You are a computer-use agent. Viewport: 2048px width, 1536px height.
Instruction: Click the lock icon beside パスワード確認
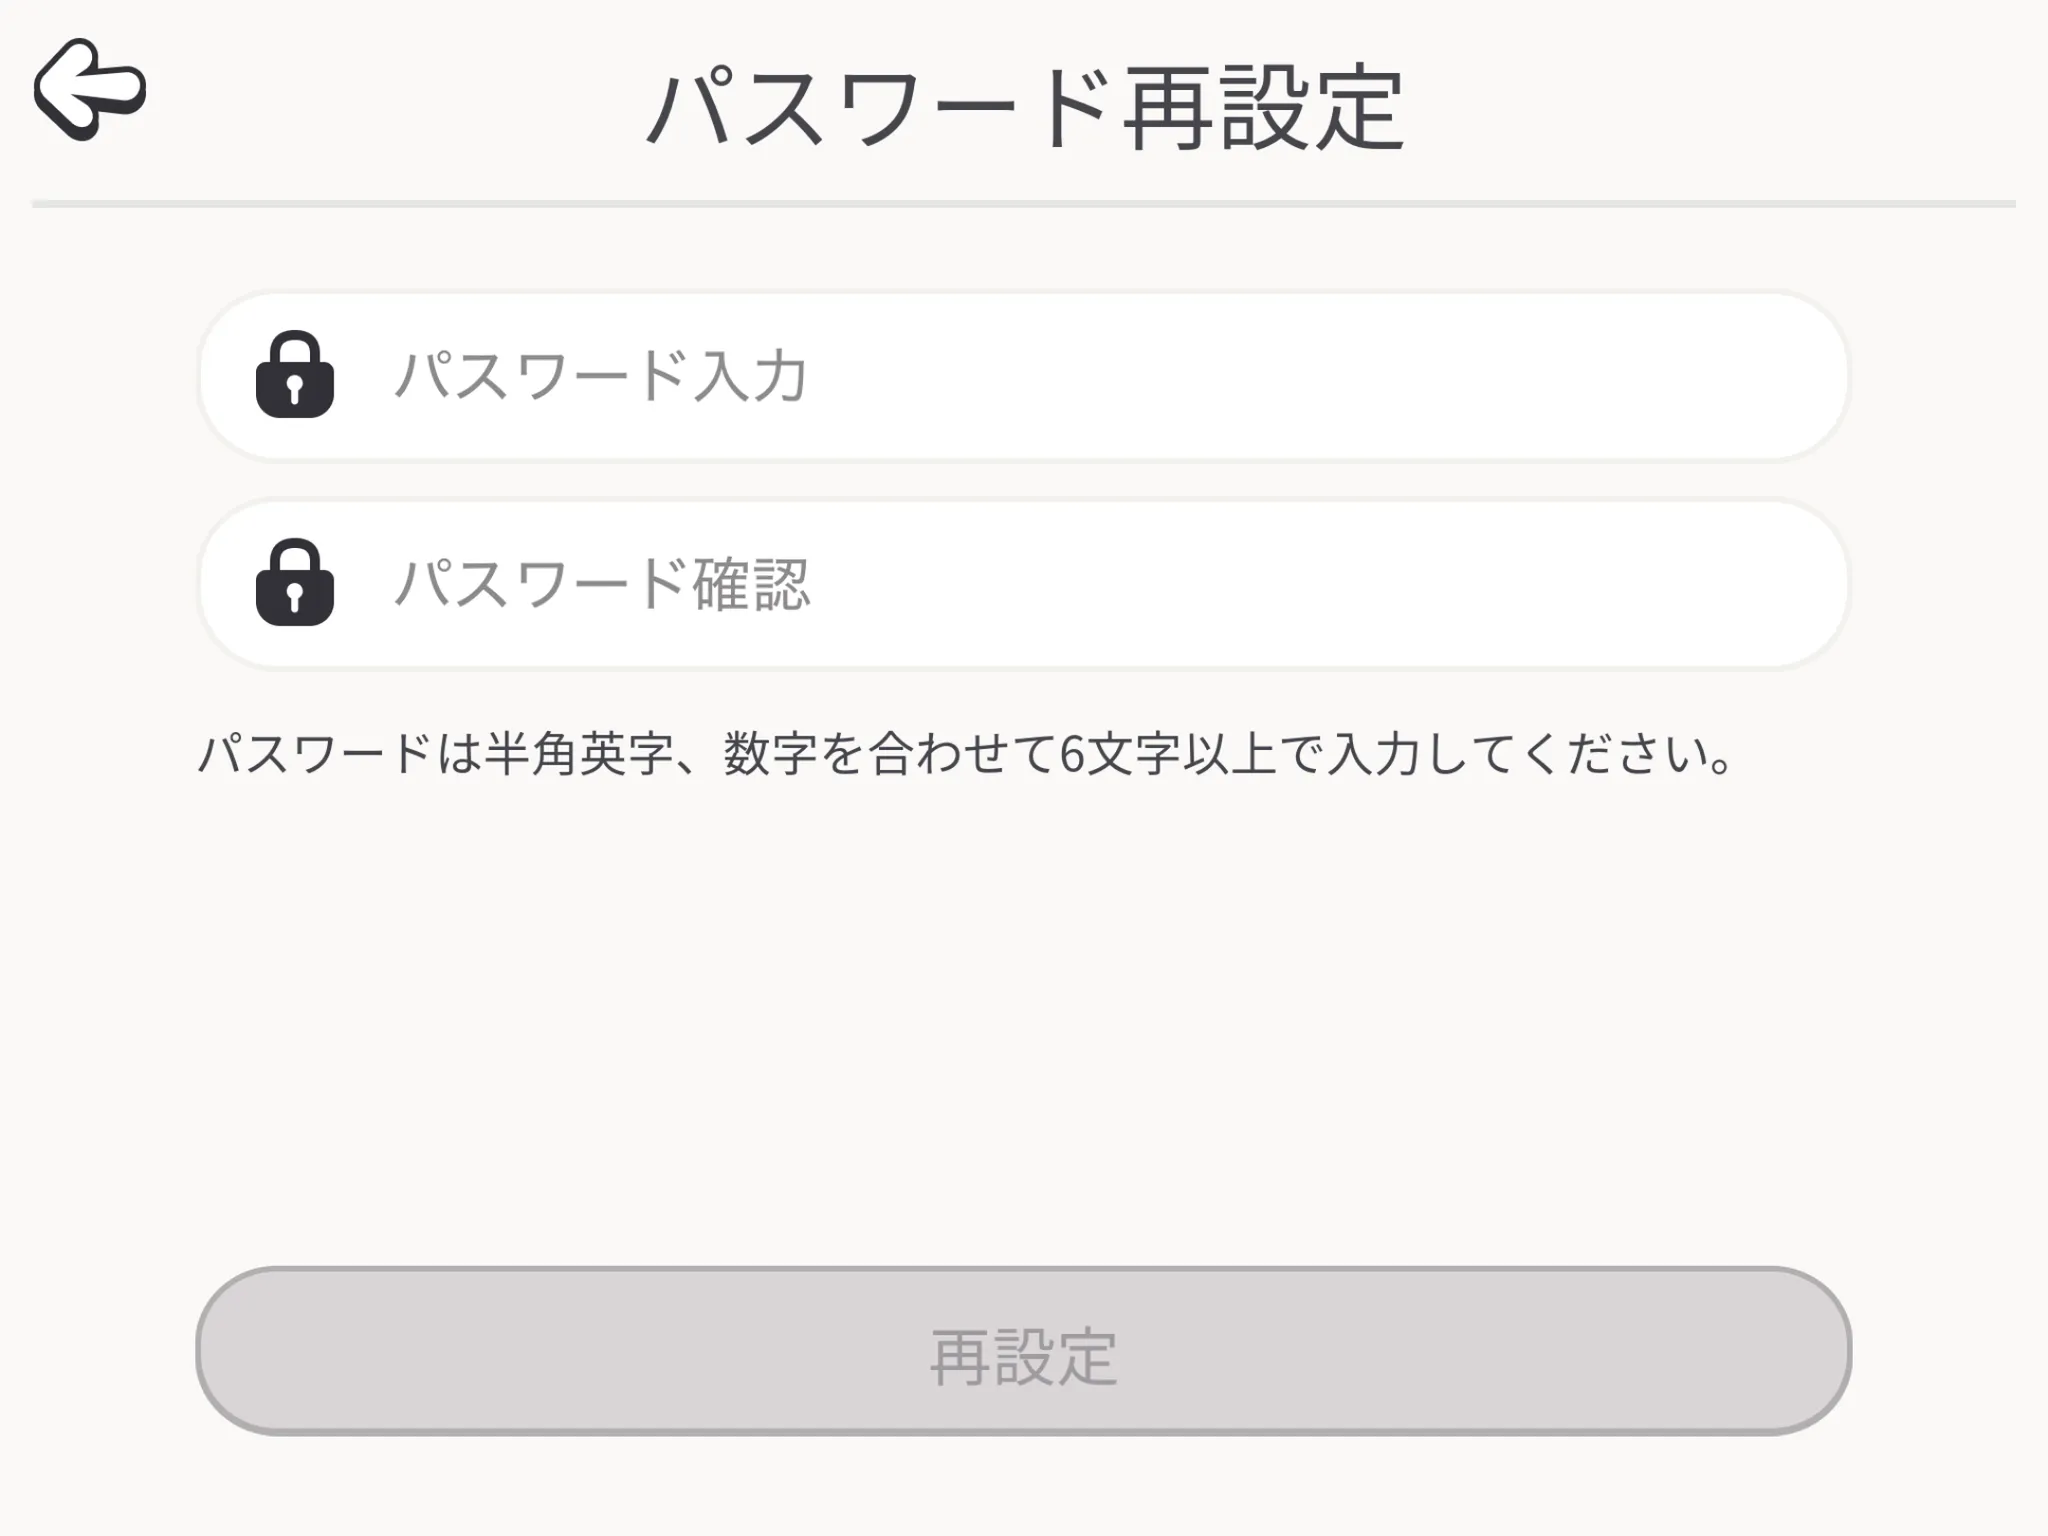click(x=295, y=582)
